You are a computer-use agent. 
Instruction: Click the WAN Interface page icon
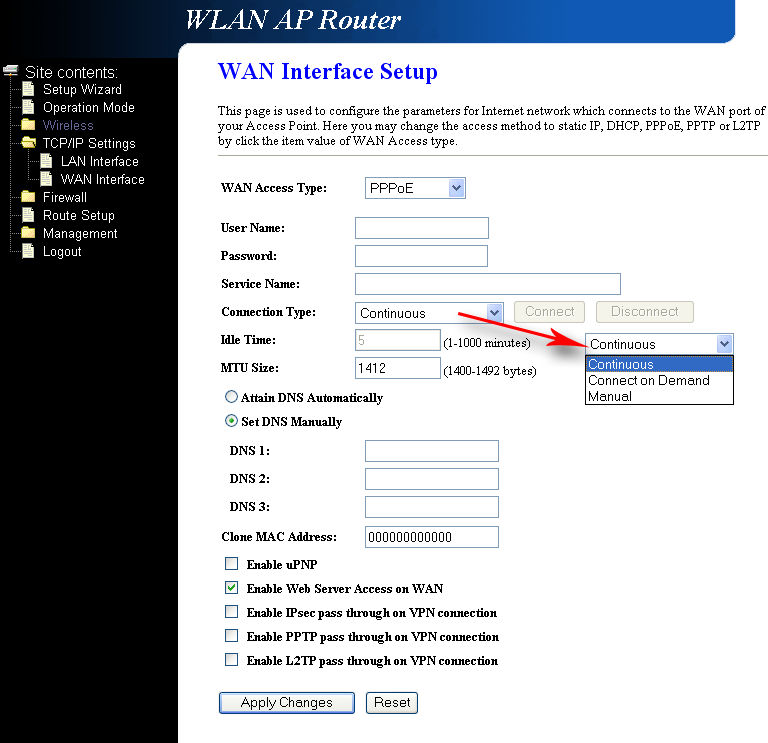pyautogui.click(x=46, y=179)
